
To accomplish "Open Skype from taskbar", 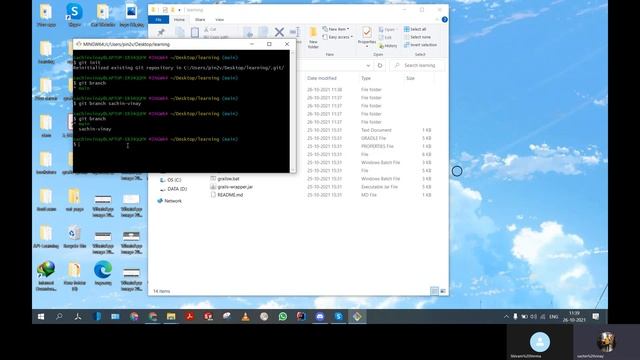I will [338, 316].
